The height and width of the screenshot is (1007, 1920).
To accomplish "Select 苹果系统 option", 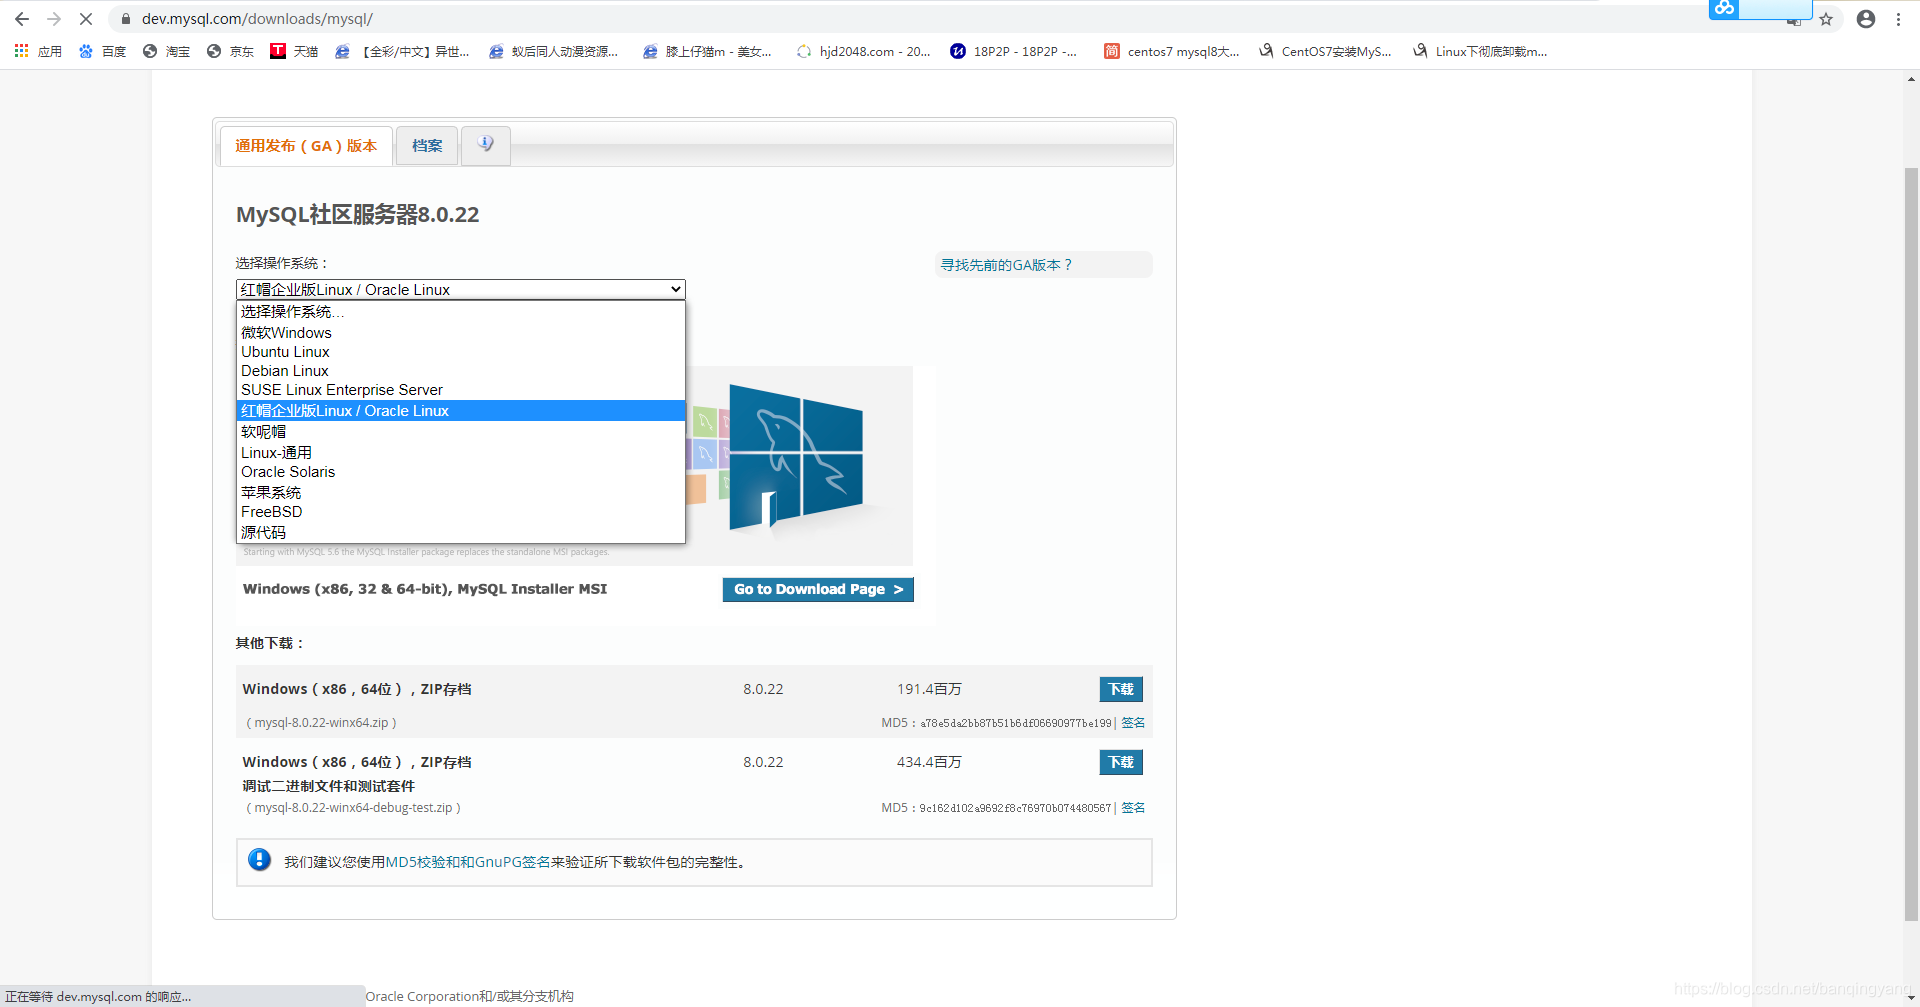I will (x=461, y=492).
